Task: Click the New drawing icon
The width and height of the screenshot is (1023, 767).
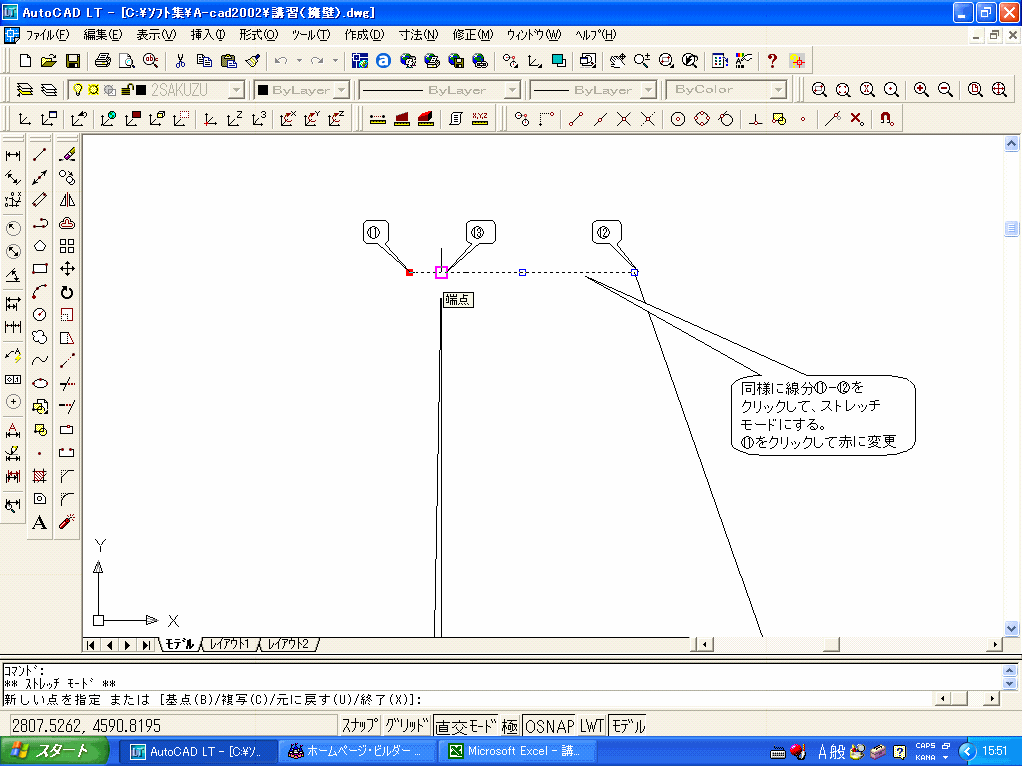Action: click(x=25, y=61)
